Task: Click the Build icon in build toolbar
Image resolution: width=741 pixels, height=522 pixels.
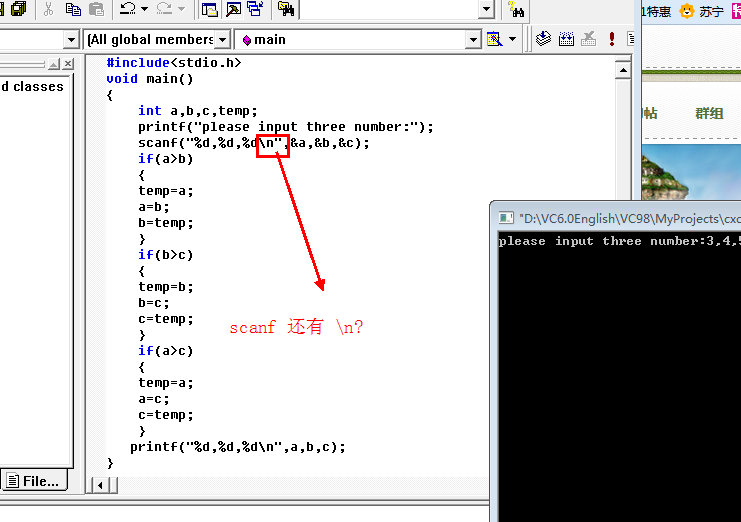Action: 566,39
